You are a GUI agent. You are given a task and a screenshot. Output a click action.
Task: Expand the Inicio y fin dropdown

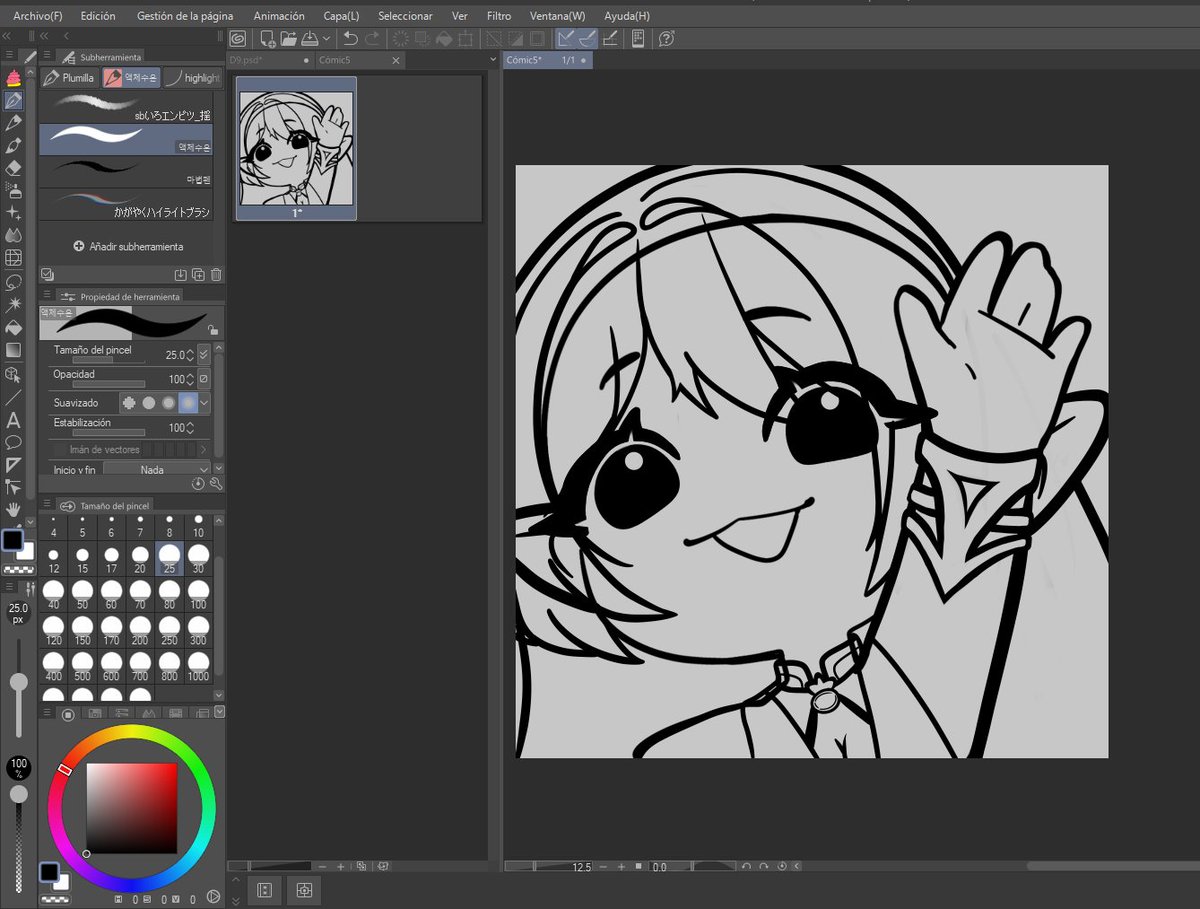pyautogui.click(x=157, y=469)
